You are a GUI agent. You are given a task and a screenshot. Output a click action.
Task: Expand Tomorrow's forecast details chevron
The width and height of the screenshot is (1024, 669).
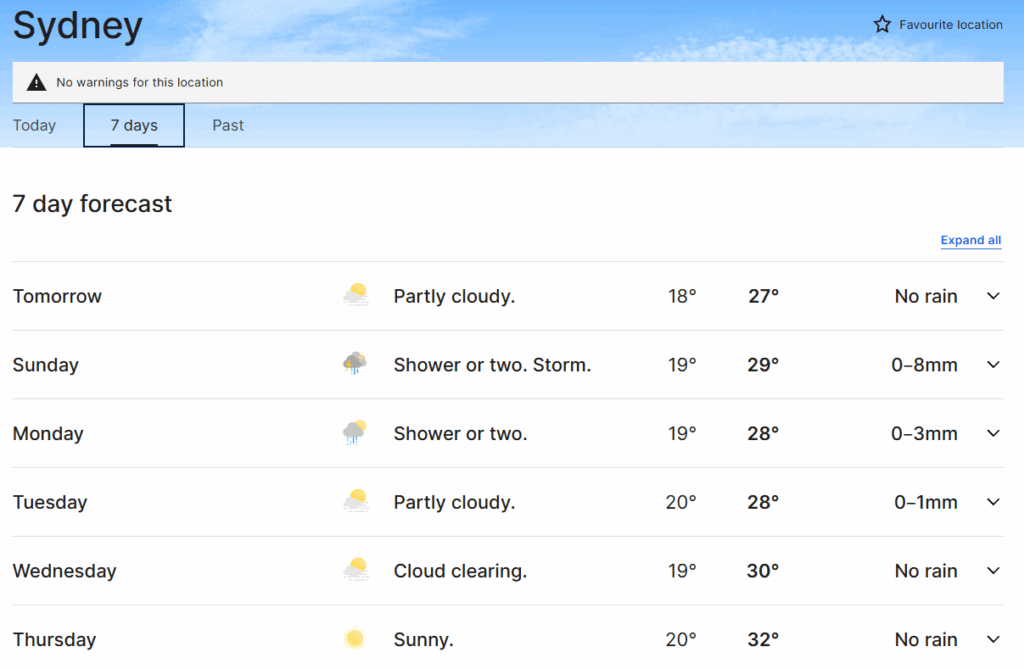point(993,296)
